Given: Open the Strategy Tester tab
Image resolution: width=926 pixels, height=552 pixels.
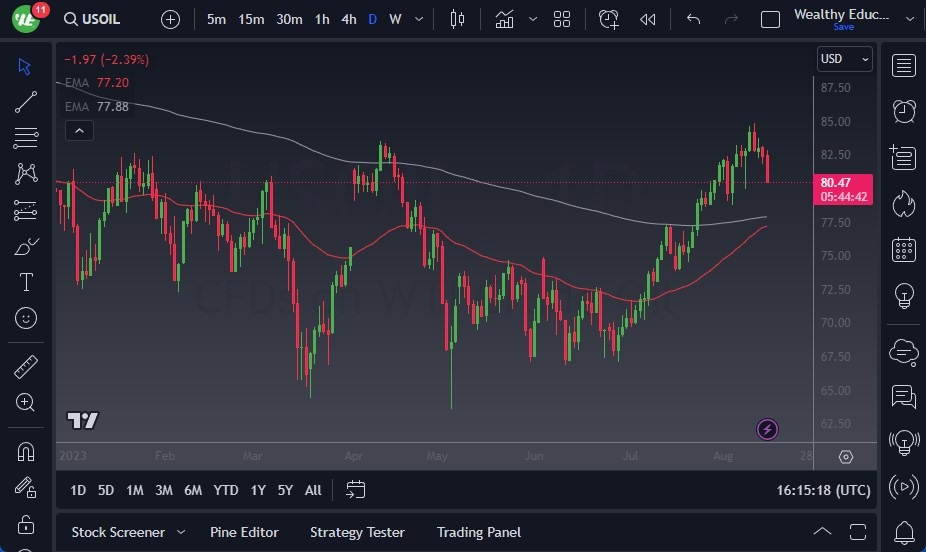Looking at the screenshot, I should [x=357, y=532].
